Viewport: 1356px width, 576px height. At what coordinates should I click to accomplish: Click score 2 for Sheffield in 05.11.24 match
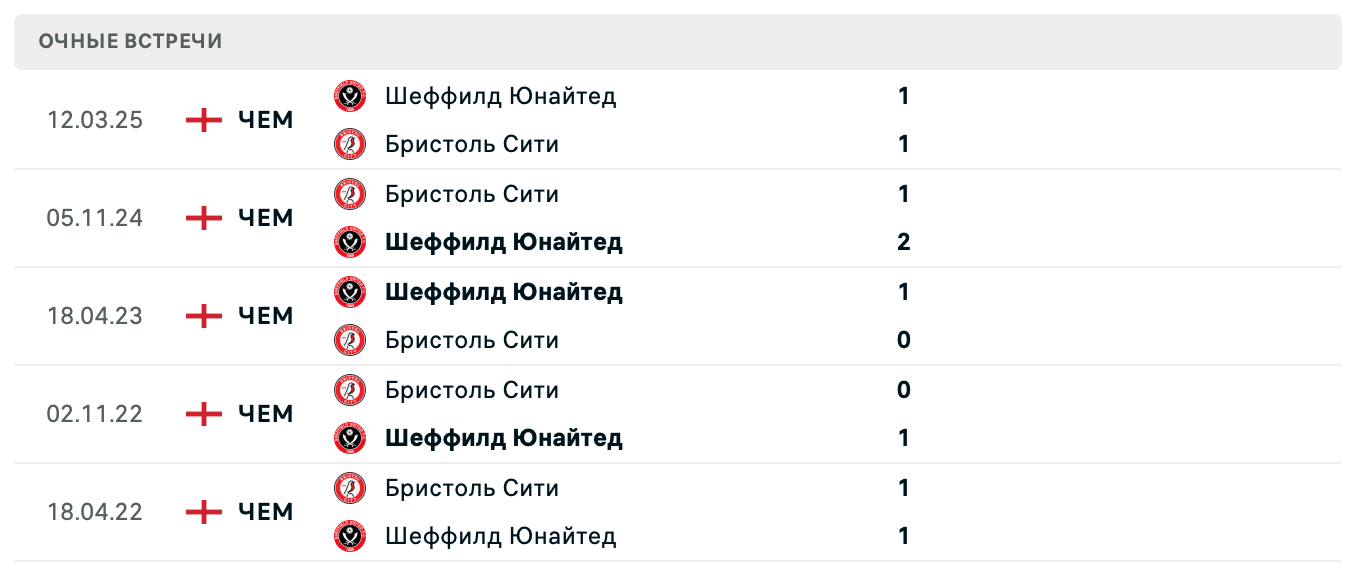point(904,242)
